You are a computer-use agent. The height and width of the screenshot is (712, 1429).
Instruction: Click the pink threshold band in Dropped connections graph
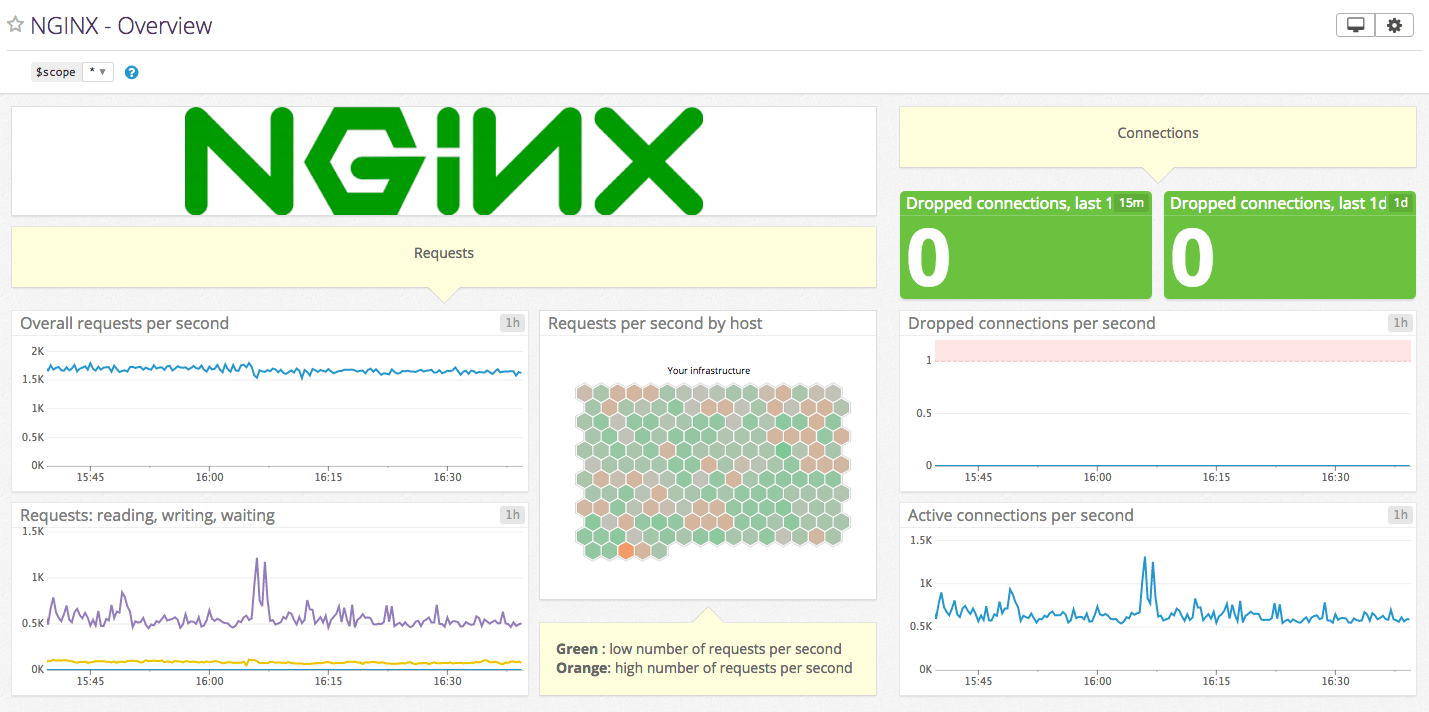point(1173,350)
